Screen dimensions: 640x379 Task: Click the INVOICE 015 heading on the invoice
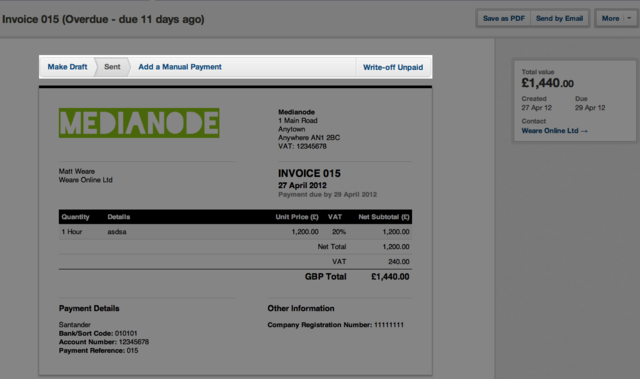pyautogui.click(x=309, y=173)
